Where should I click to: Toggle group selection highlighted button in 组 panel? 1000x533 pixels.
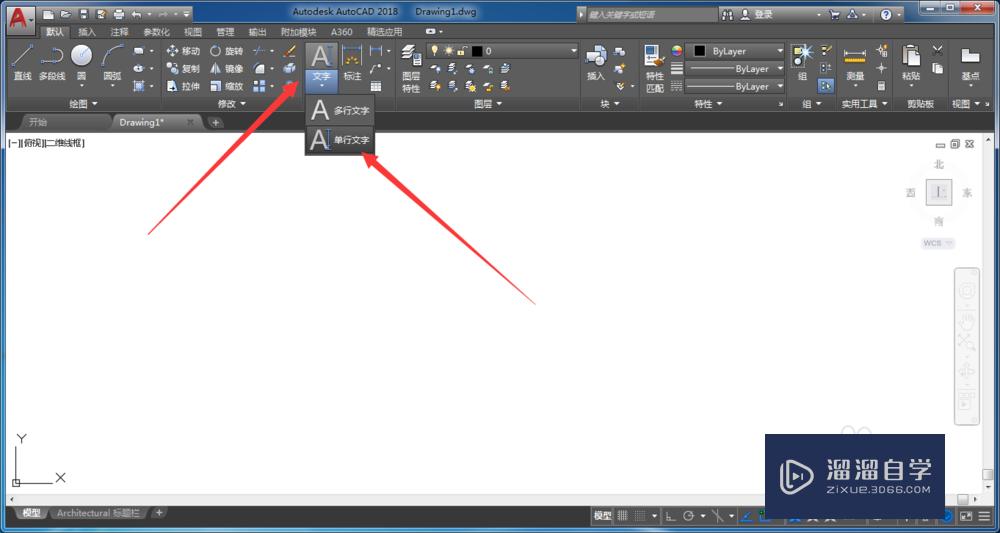coord(826,85)
